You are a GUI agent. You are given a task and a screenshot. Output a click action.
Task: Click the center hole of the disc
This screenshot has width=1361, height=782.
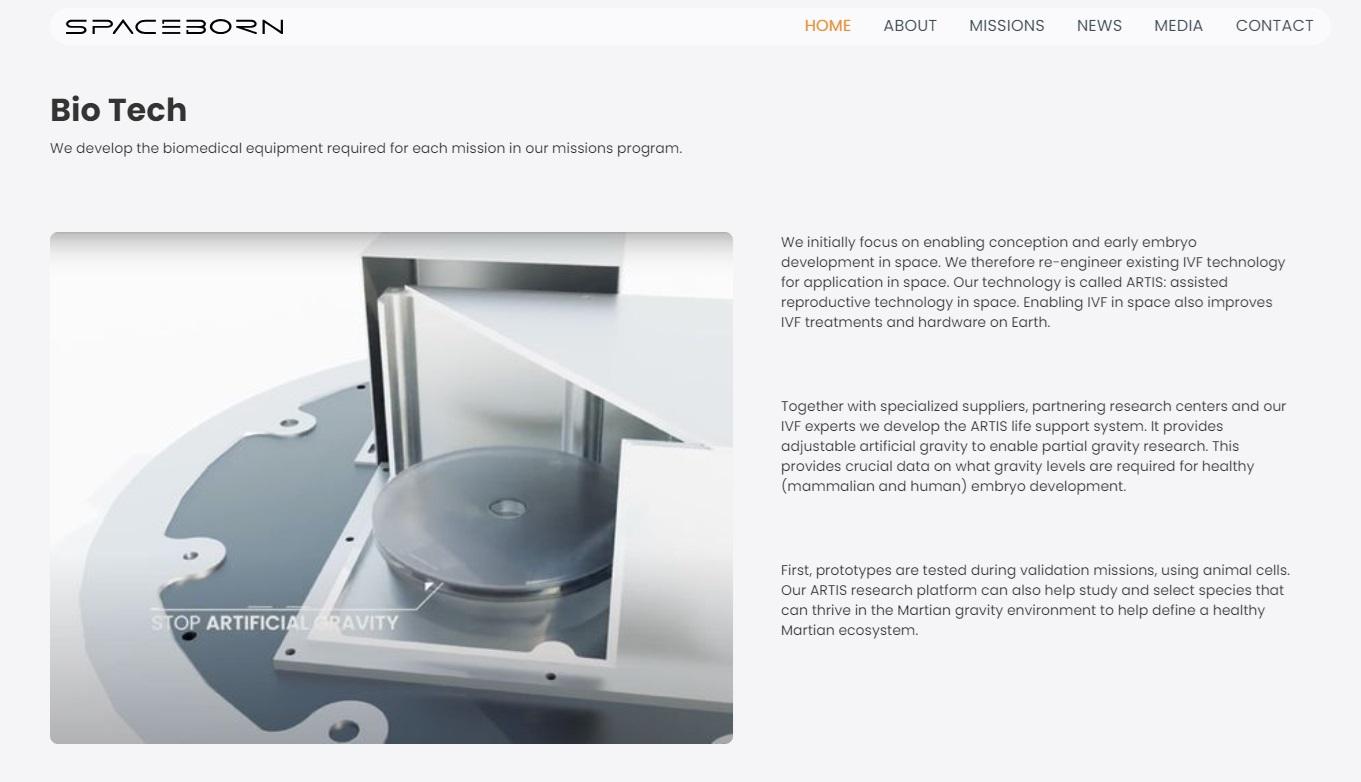(507, 507)
